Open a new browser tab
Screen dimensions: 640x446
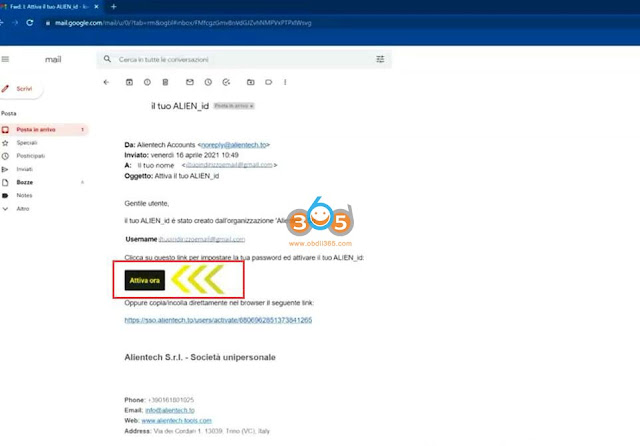(113, 7)
